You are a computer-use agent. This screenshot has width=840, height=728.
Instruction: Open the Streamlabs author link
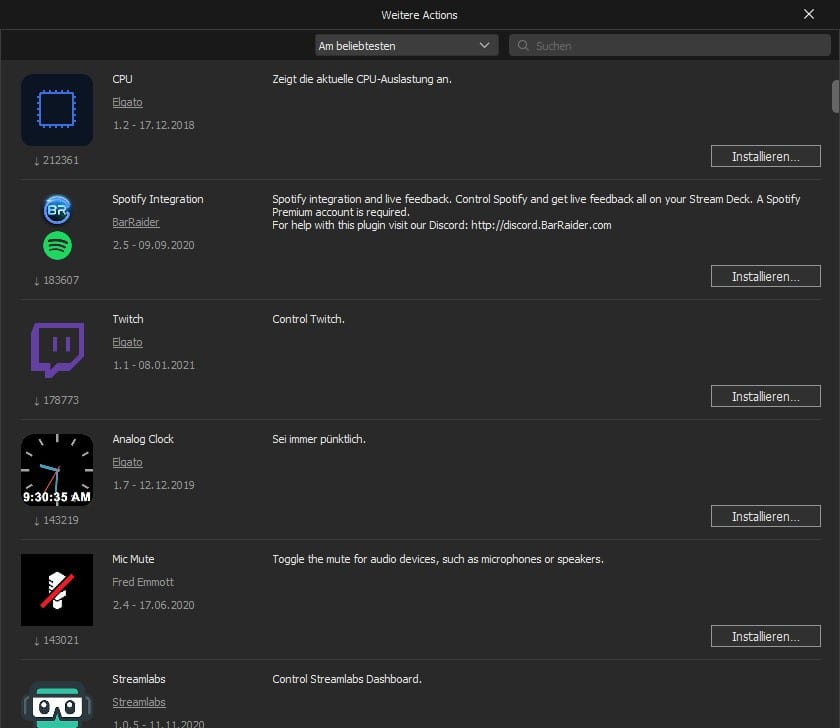(x=139, y=702)
